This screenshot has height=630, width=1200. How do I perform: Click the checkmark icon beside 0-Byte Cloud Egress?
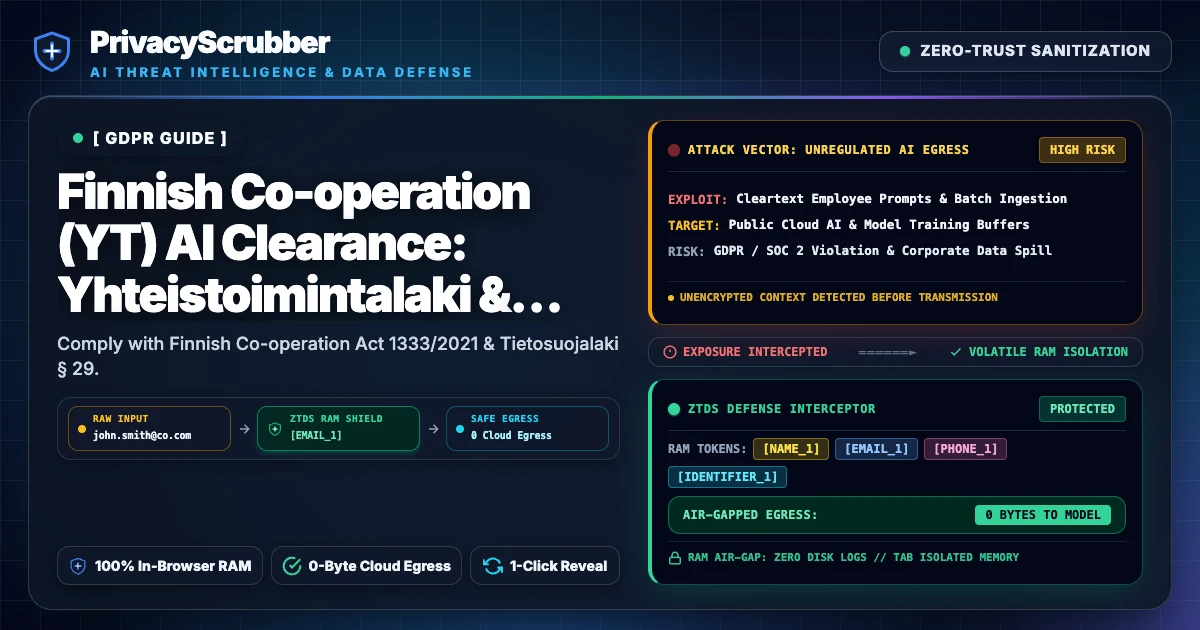click(x=292, y=566)
